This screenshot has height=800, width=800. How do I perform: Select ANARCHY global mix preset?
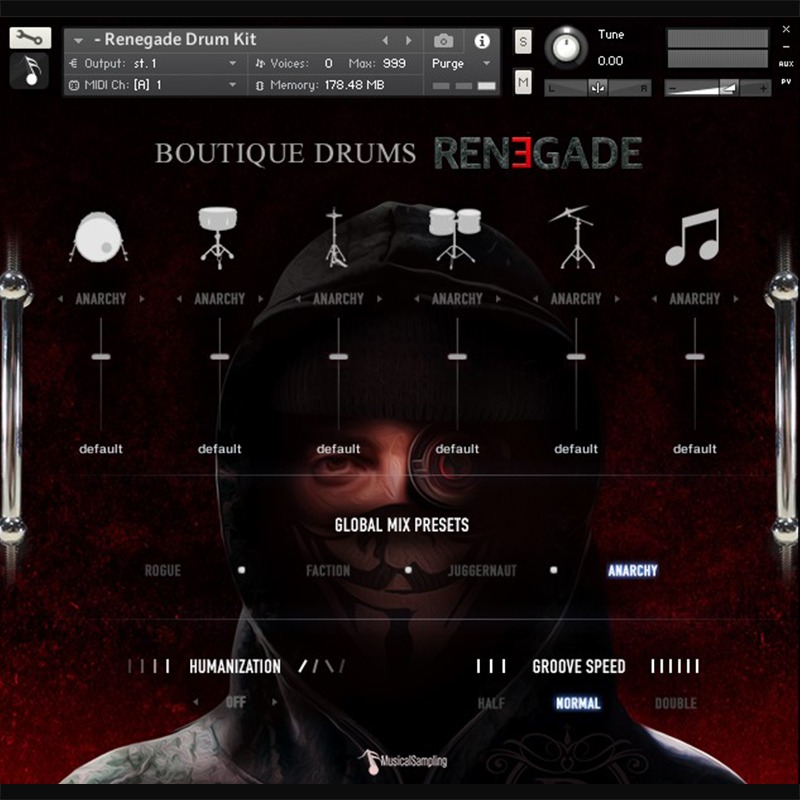tap(633, 570)
